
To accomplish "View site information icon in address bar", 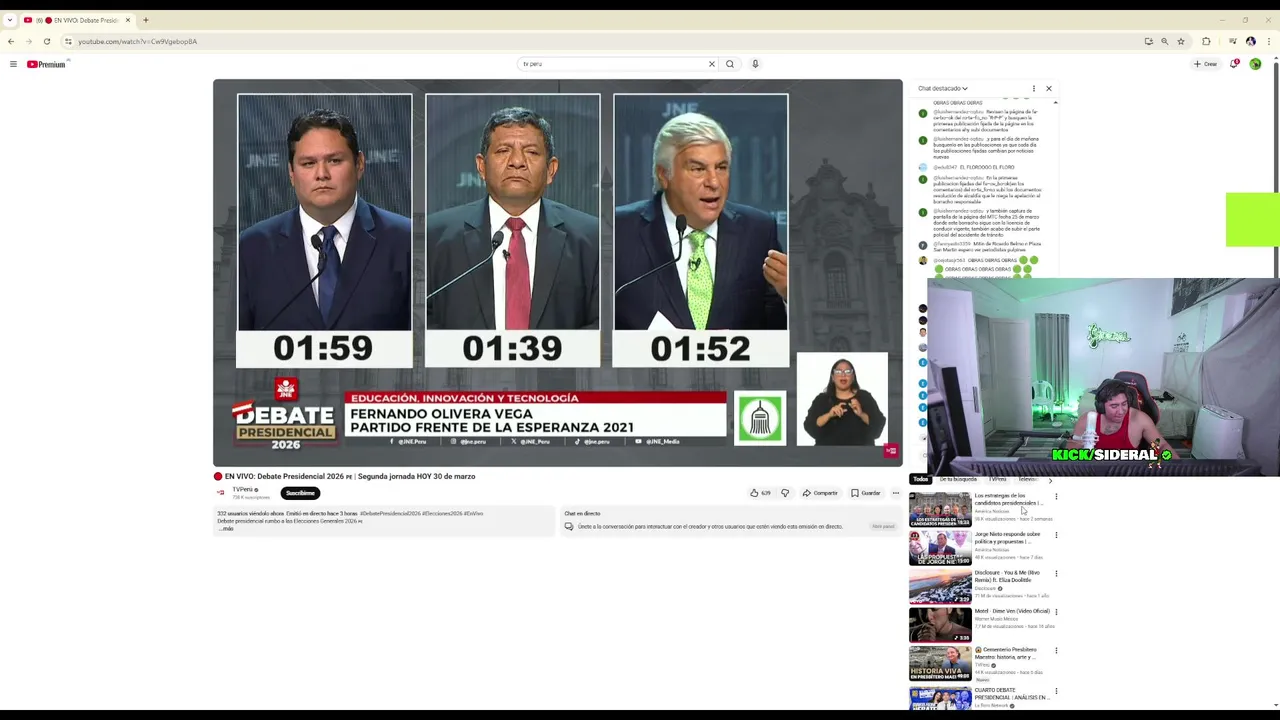I will coord(68,41).
